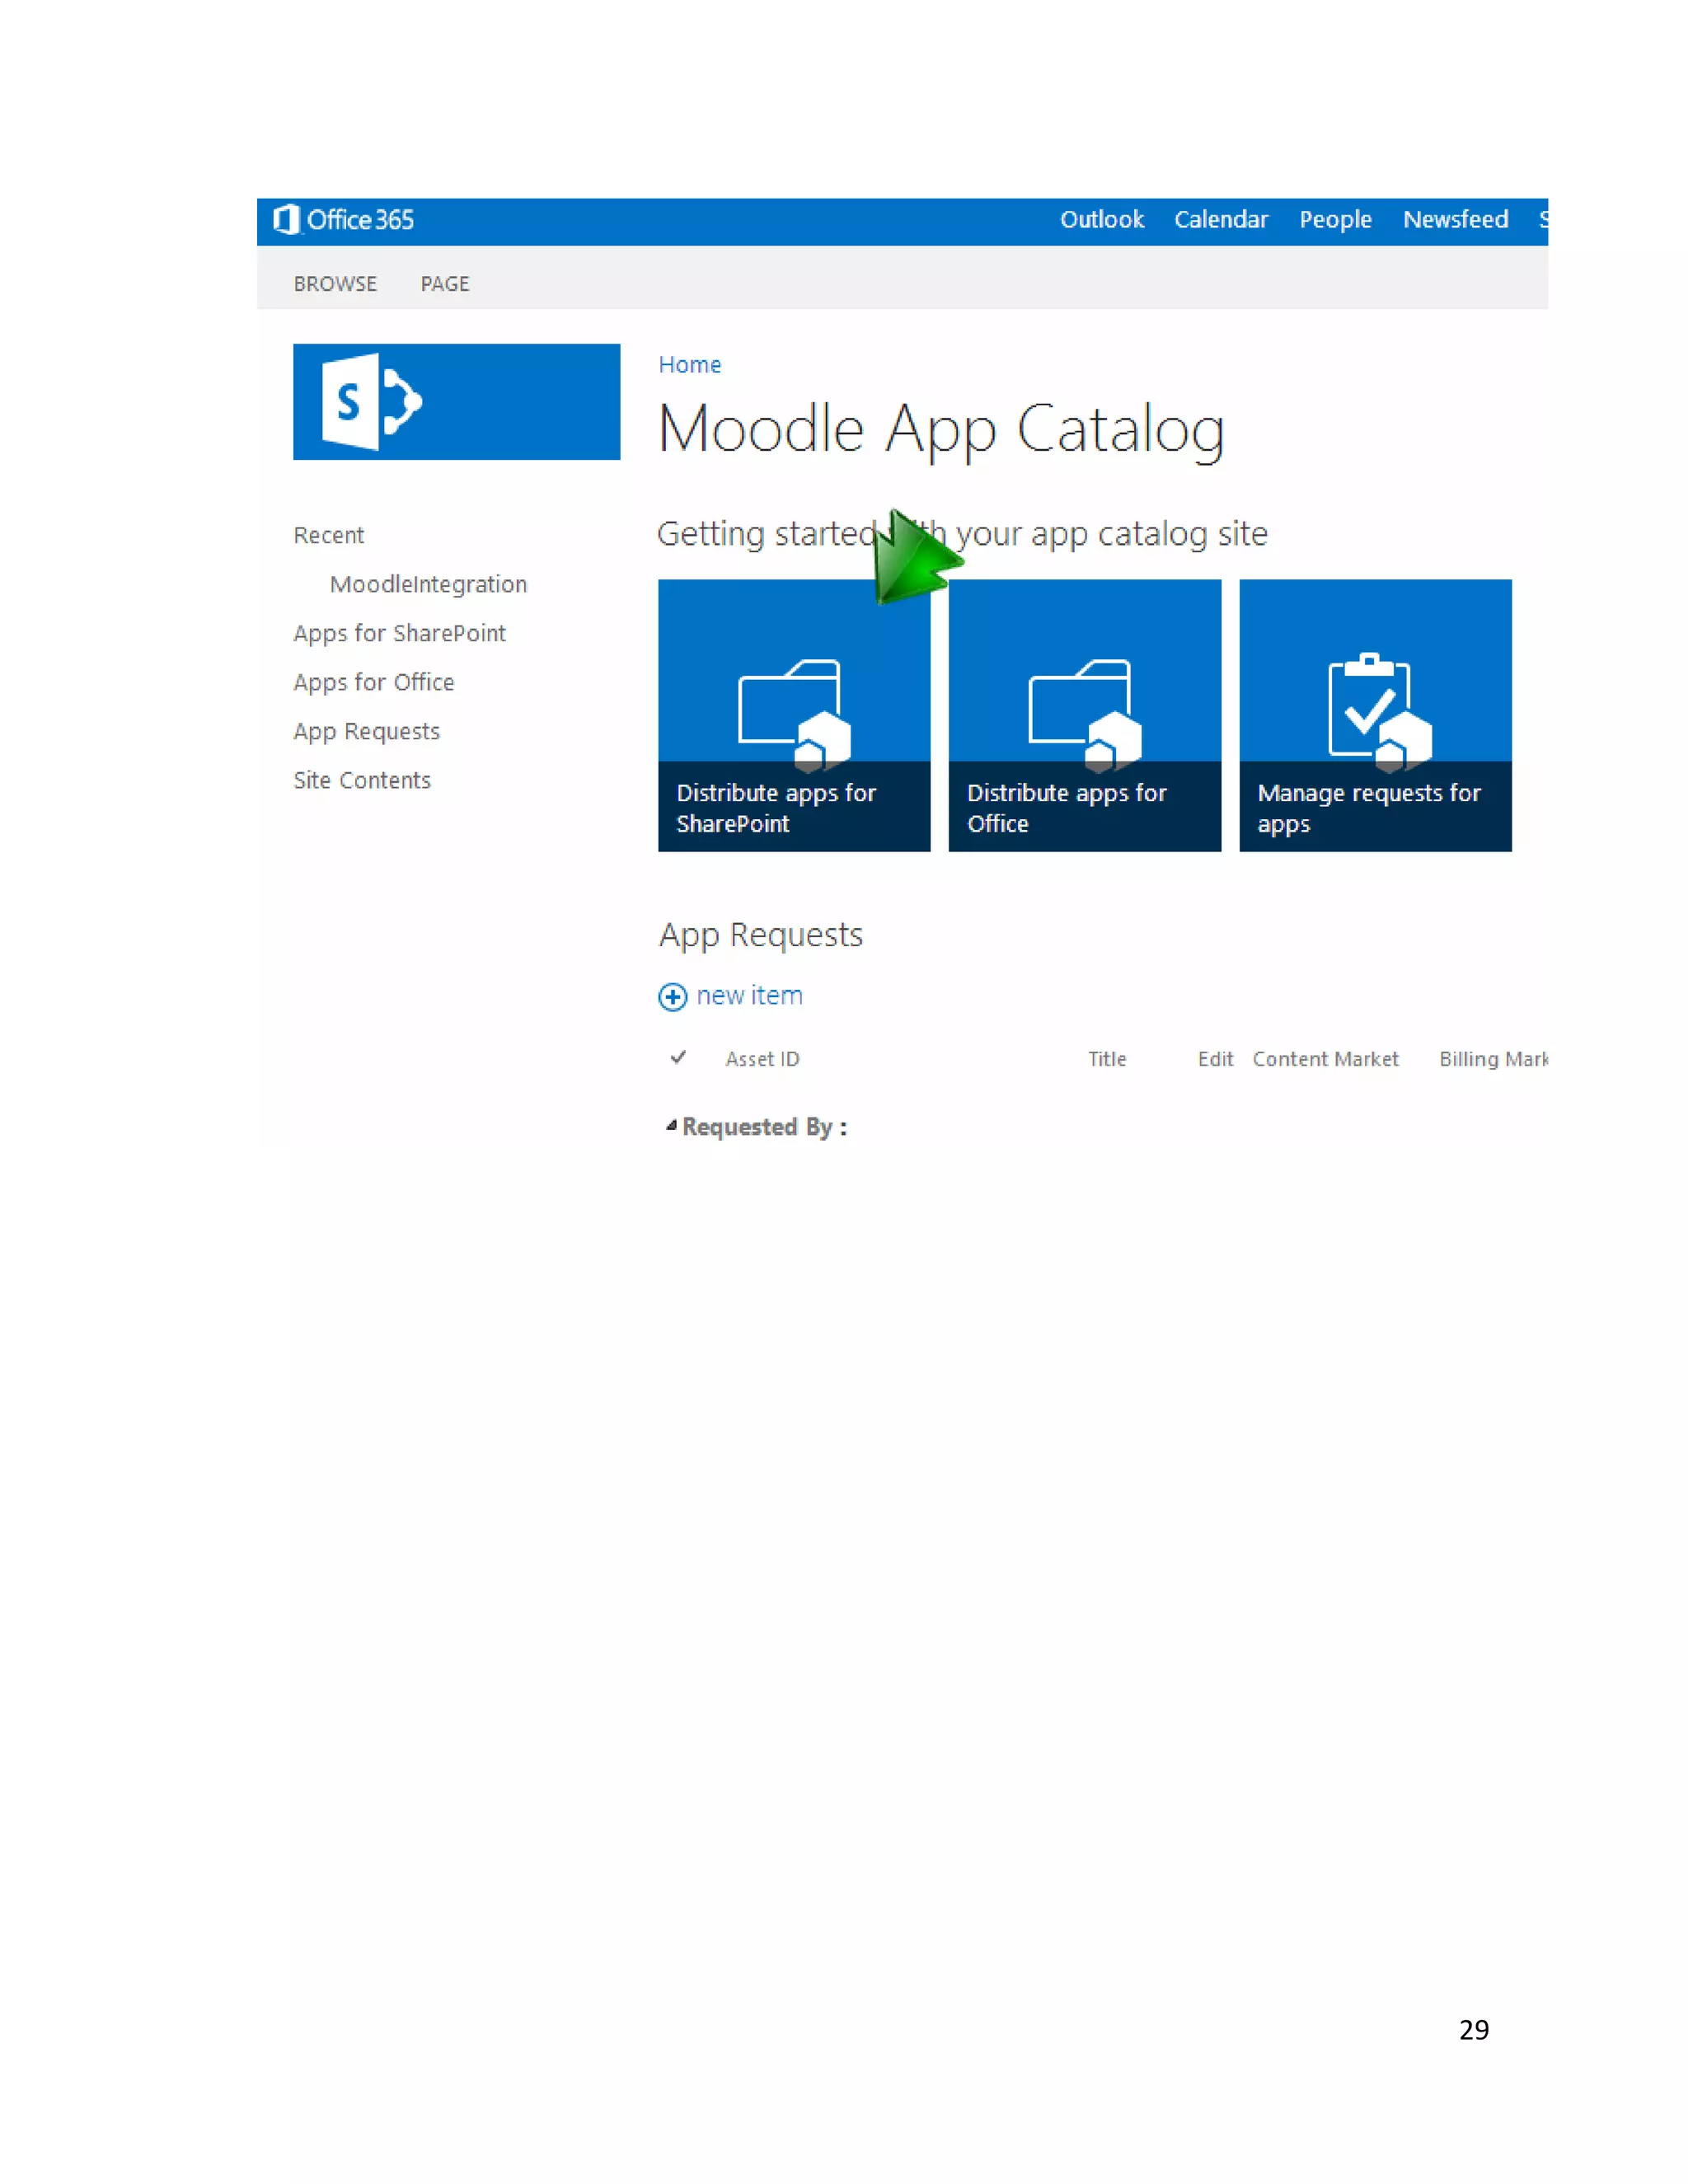This screenshot has height=2184, width=1688.
Task: Open Newsfeed from the top bar
Action: [1455, 220]
